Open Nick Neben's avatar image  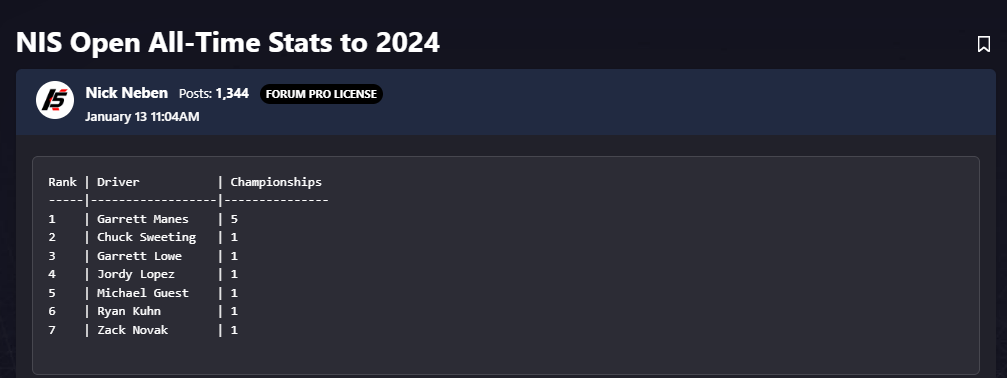click(55, 100)
